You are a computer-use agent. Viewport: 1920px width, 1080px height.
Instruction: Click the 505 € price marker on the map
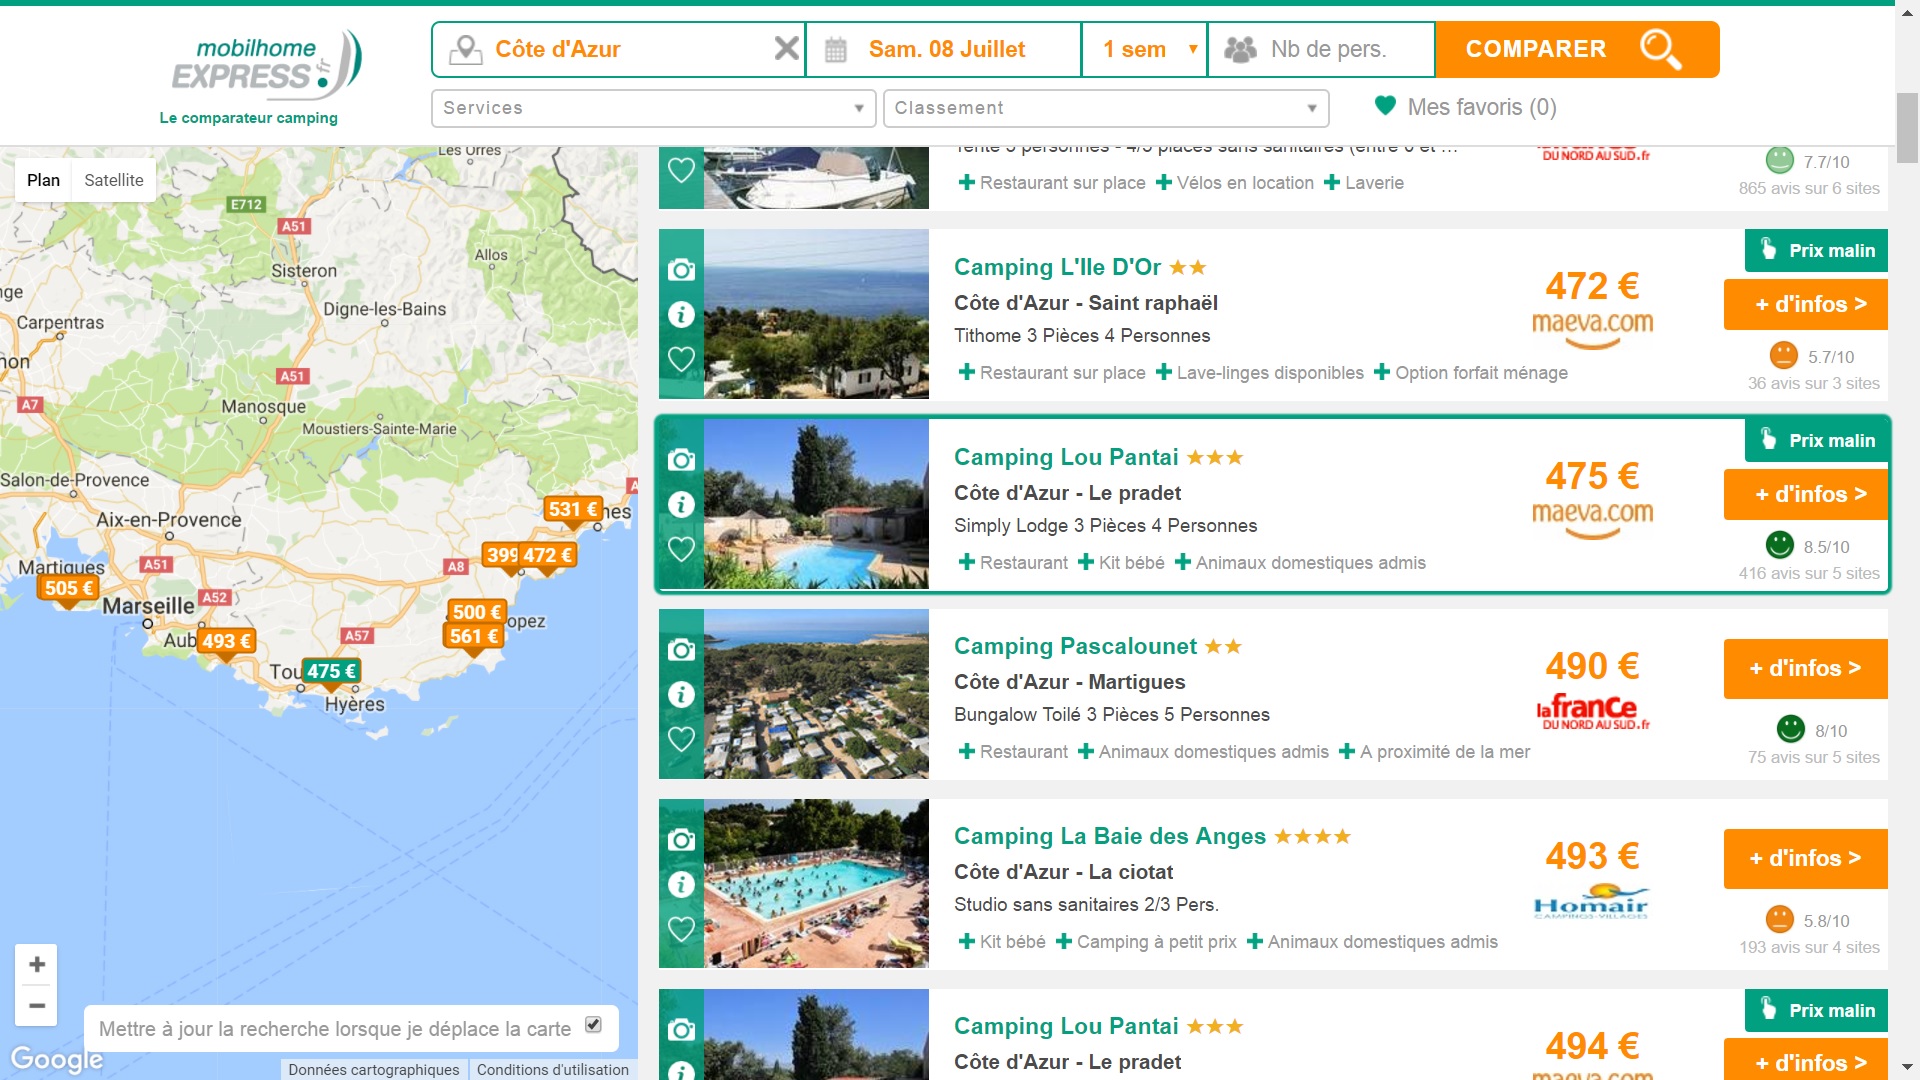(x=68, y=588)
